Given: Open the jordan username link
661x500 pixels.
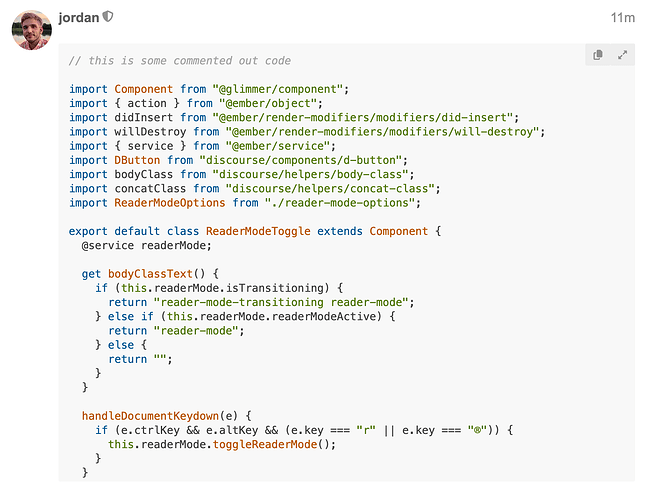Looking at the screenshot, I should 79,18.
